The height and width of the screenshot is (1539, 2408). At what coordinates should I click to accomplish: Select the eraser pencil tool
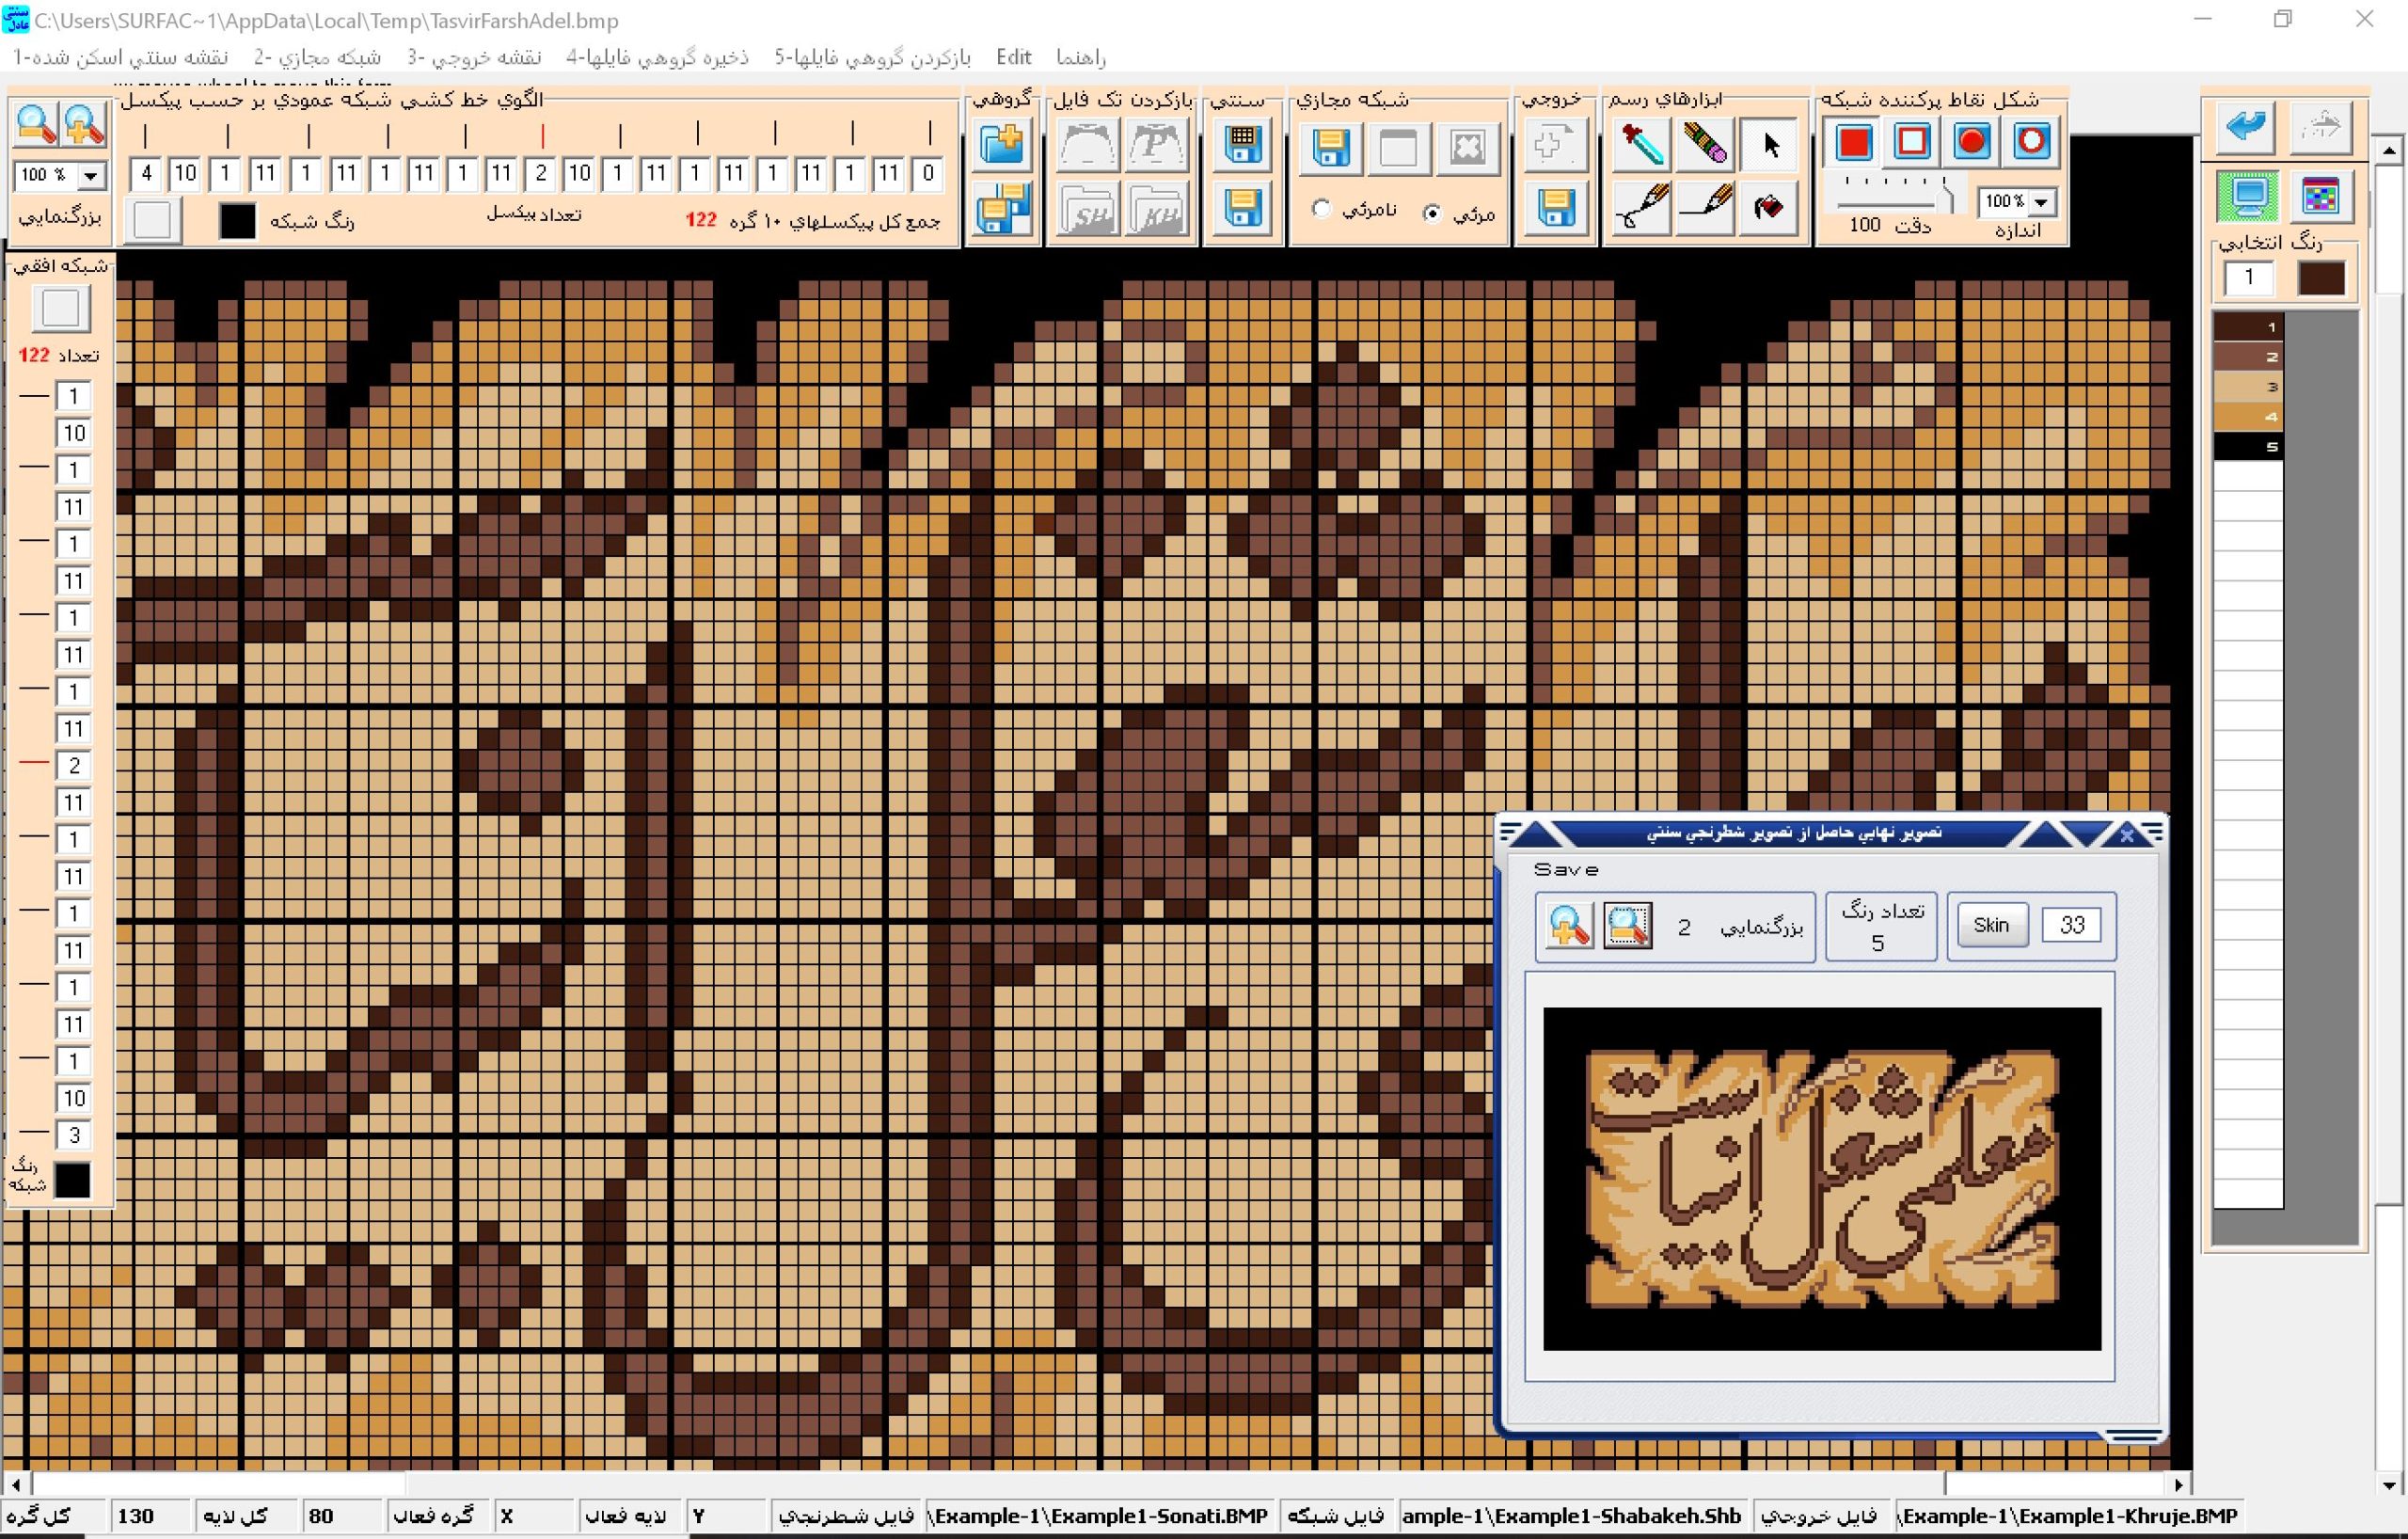click(x=1704, y=145)
